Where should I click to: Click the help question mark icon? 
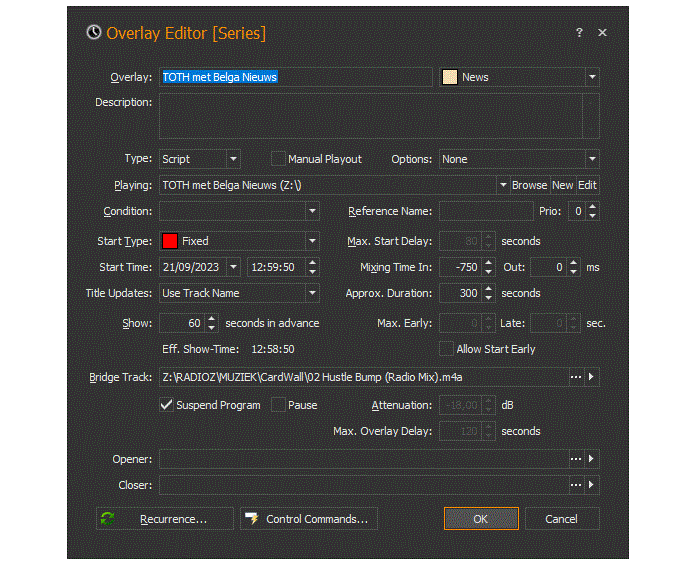click(x=579, y=33)
